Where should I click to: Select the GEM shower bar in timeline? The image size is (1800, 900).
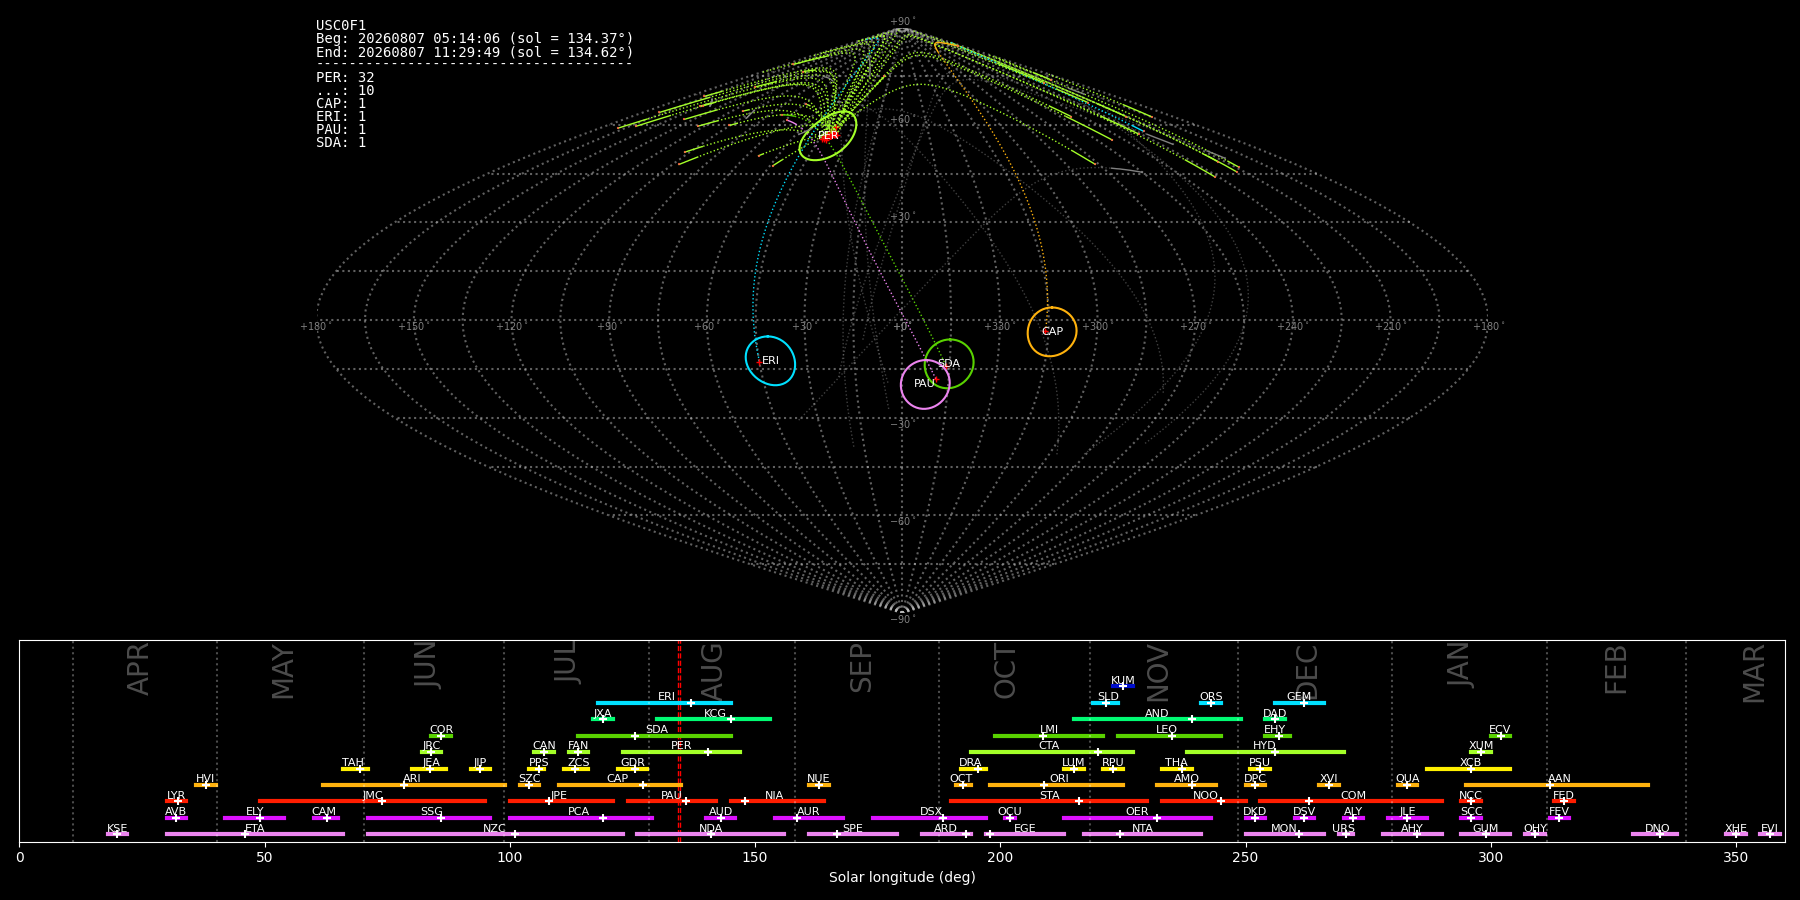[x=1299, y=703]
